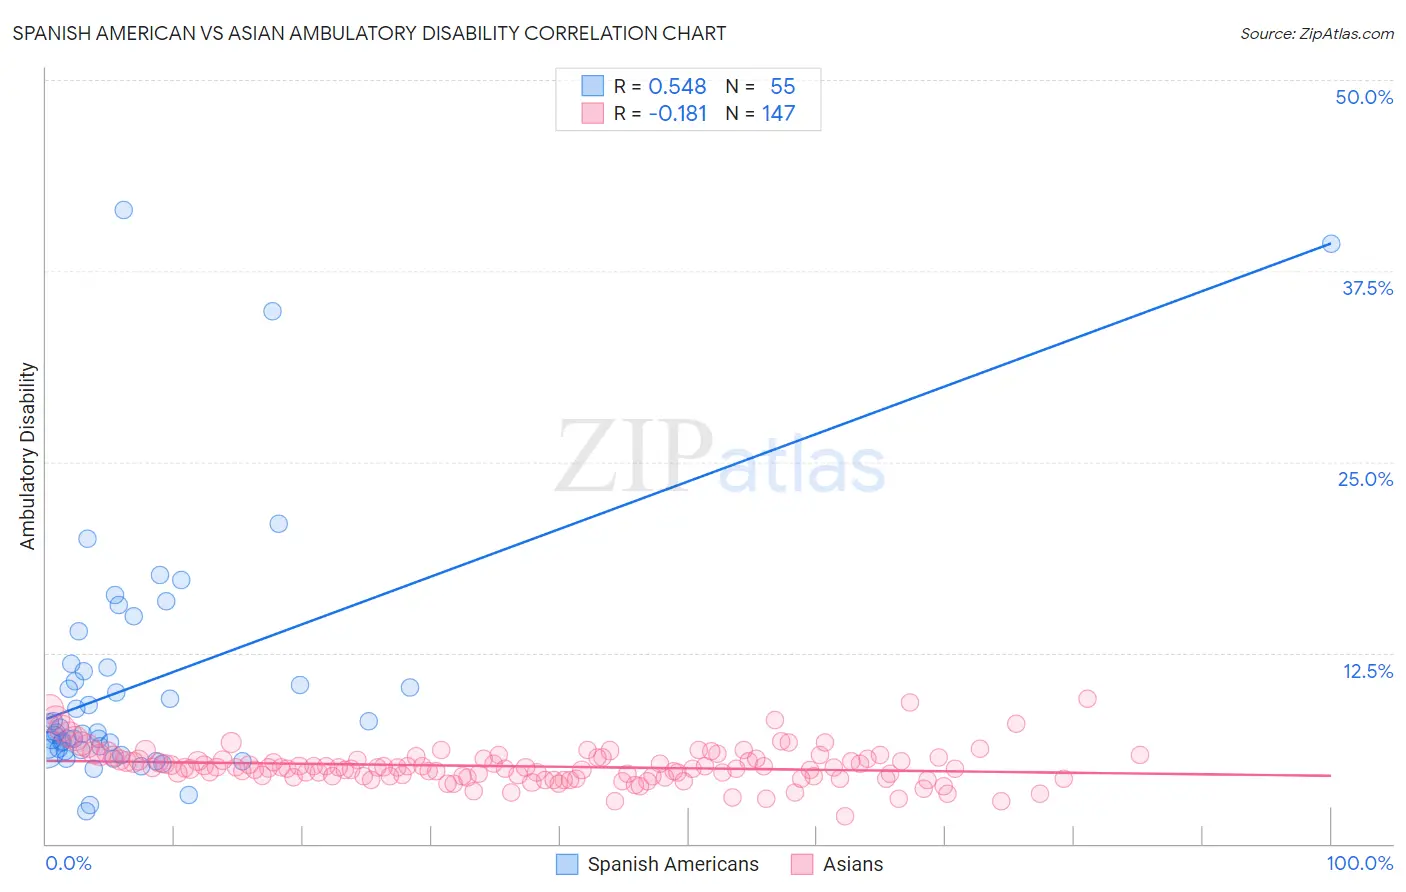Select the Asians legend label
Viewport: 1406px width, 892px height.
[x=853, y=864]
